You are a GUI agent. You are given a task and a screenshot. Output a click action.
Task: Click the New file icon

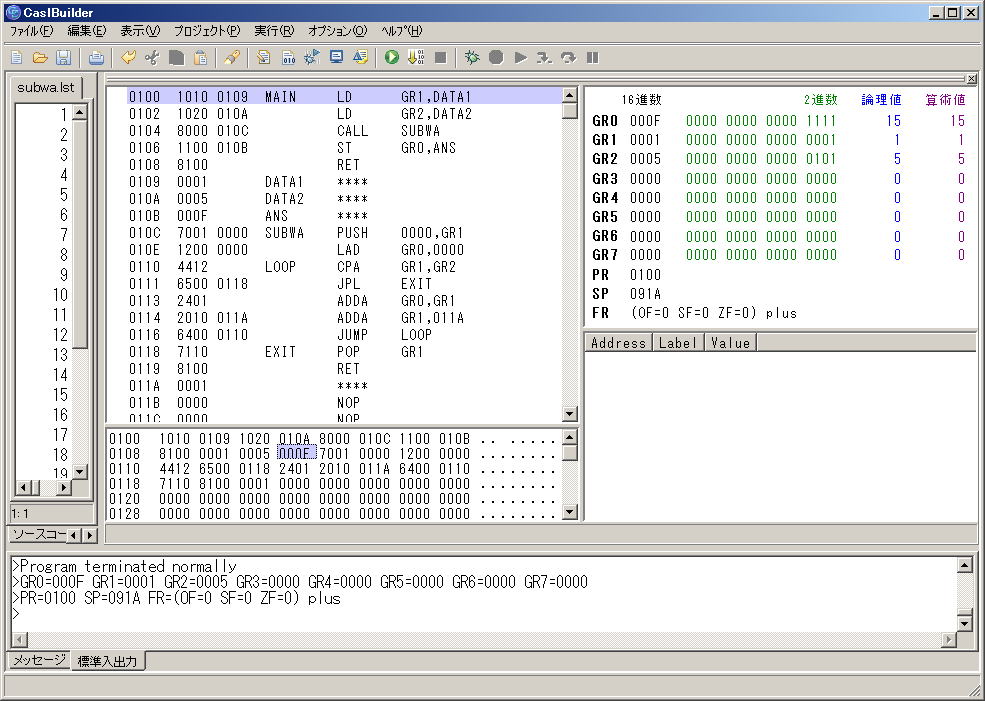[17, 58]
